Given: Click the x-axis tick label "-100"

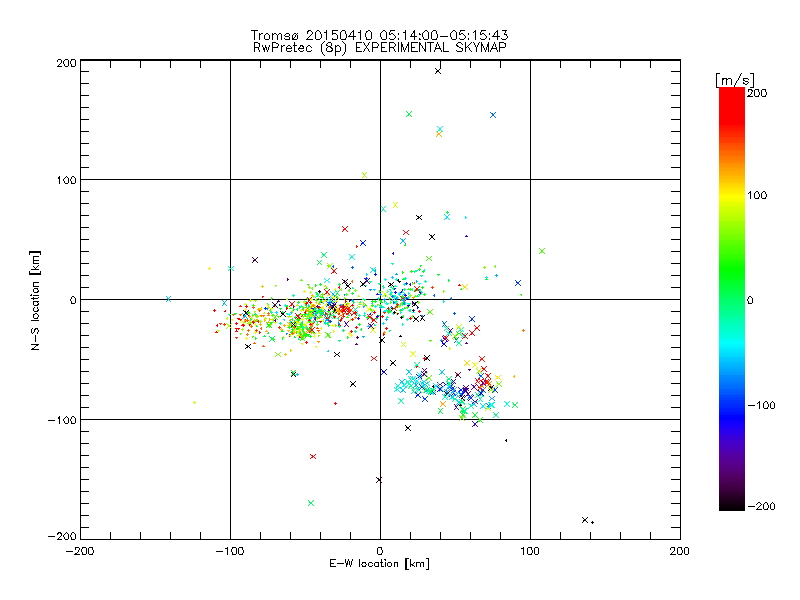Looking at the screenshot, I should click(230, 551).
